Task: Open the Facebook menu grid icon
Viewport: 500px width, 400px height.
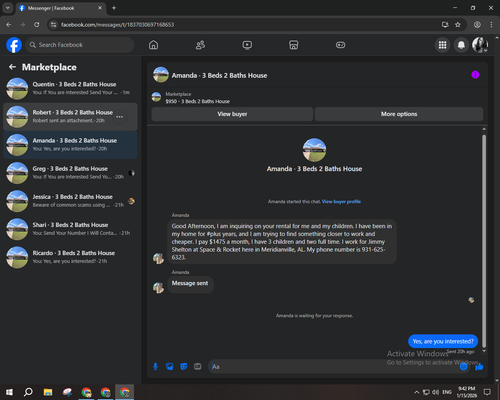Action: [442, 45]
